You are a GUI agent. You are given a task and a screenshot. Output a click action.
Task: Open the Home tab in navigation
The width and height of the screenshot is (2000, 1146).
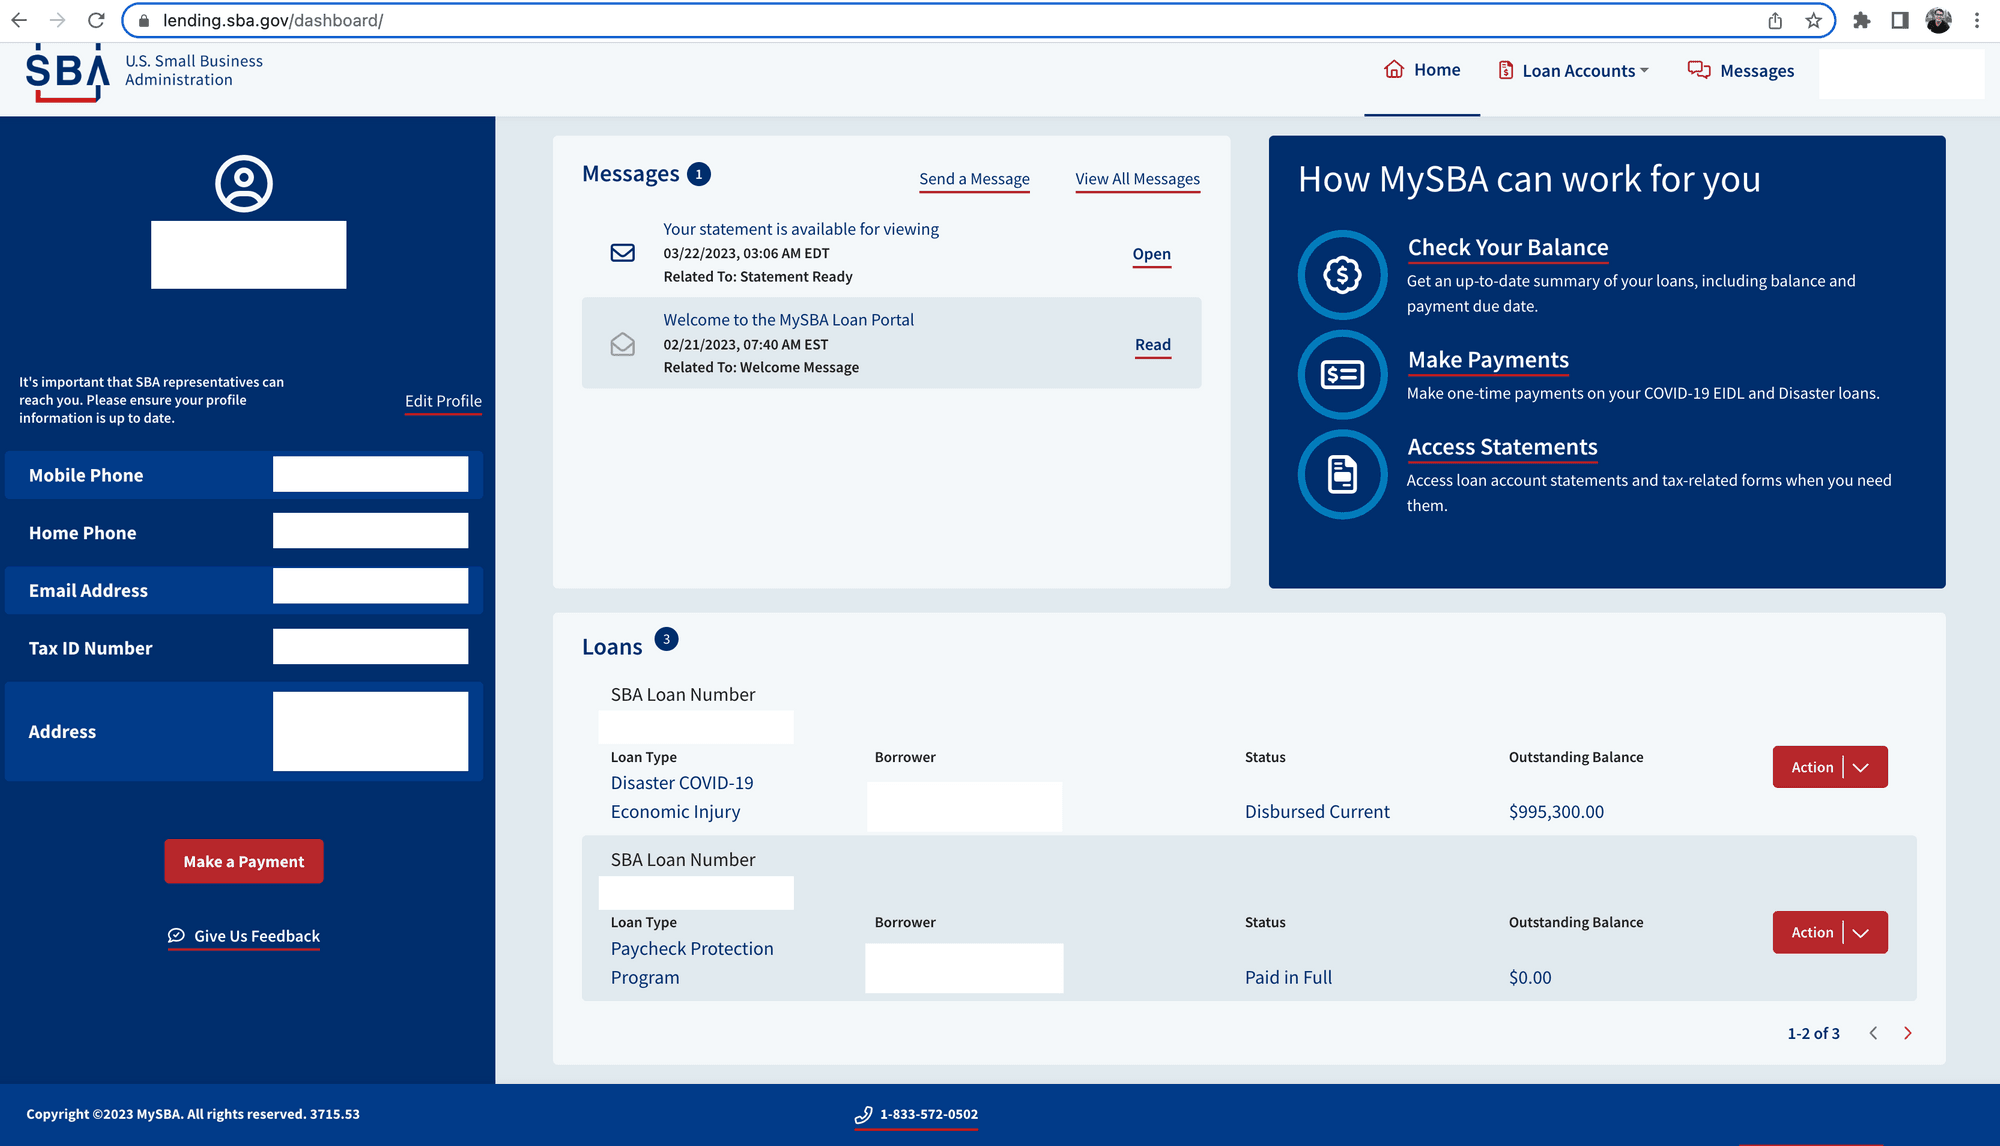tap(1422, 70)
